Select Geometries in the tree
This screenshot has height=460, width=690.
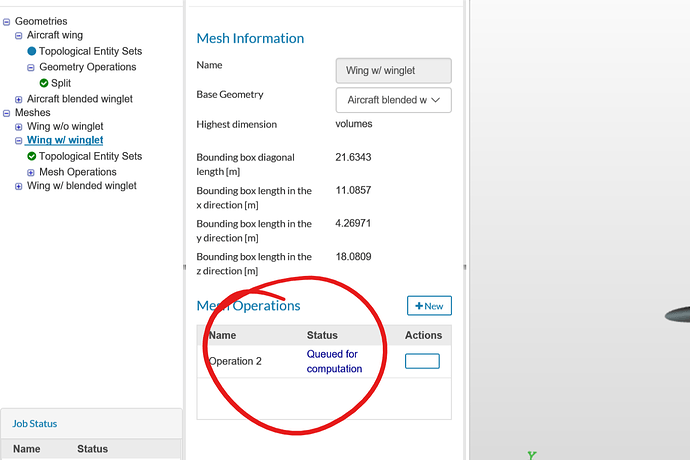point(41,21)
